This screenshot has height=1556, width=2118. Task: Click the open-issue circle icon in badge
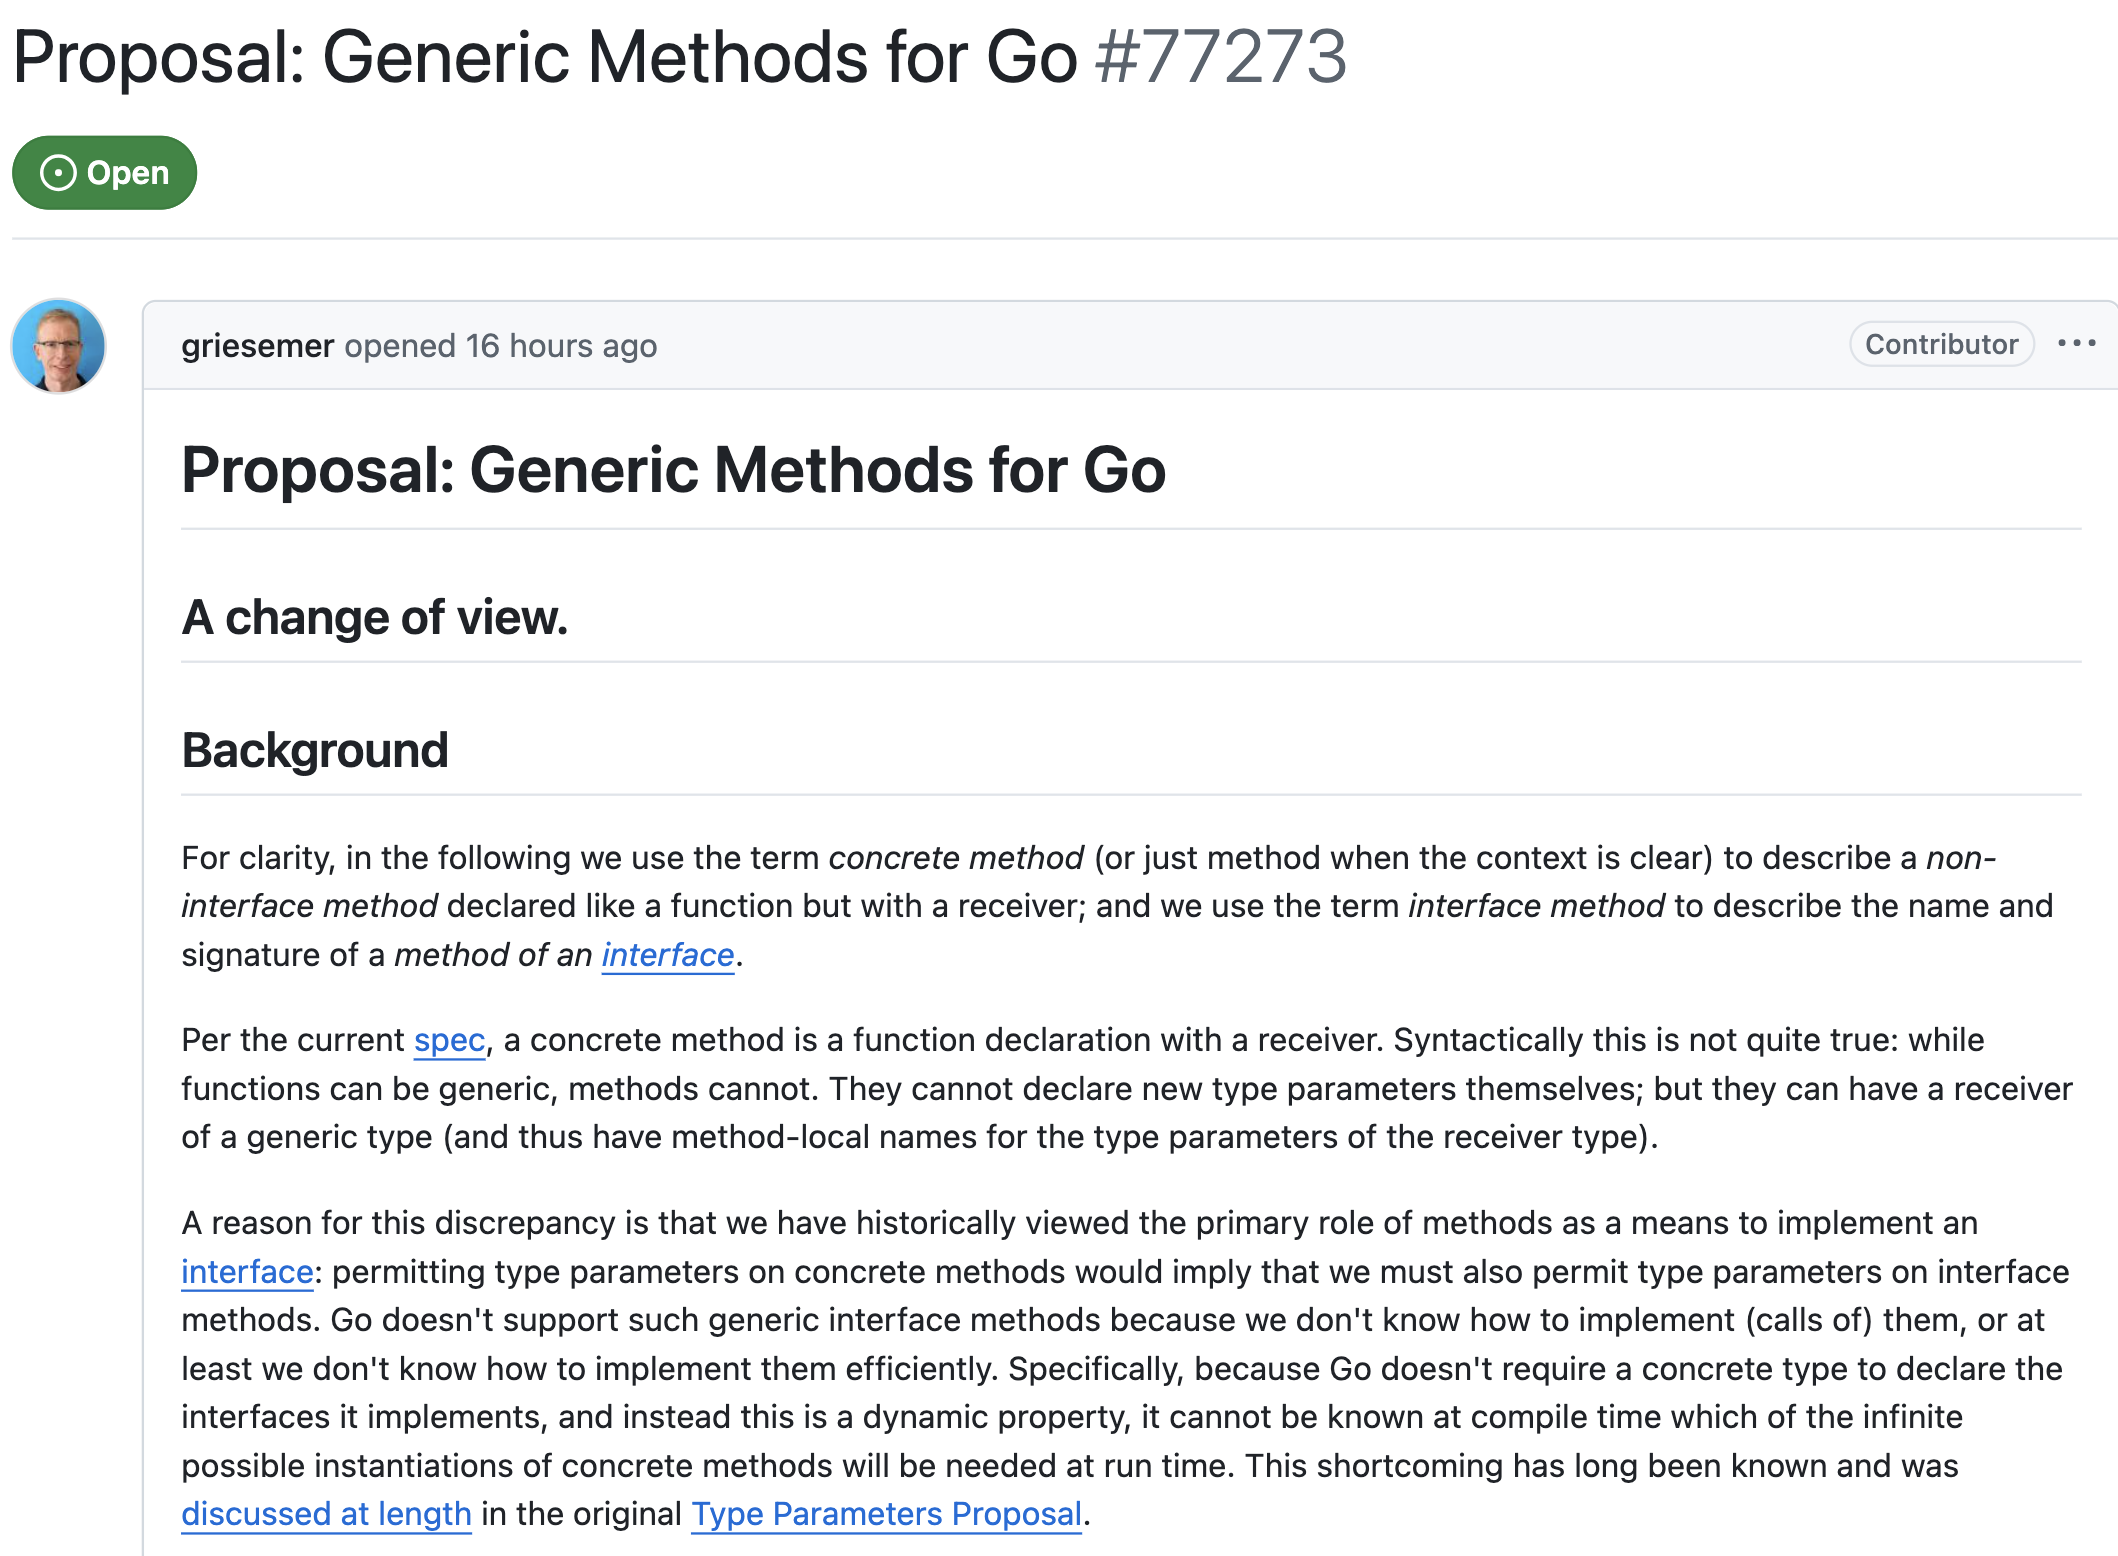pyautogui.click(x=58, y=173)
